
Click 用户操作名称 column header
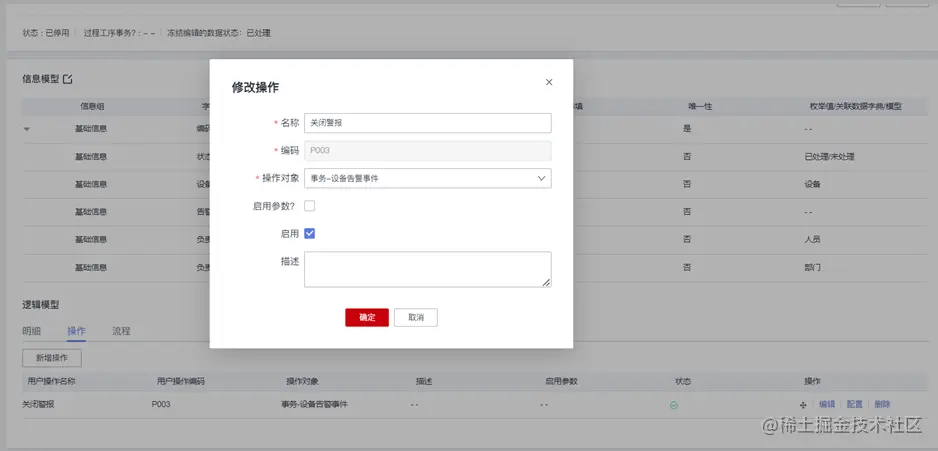click(51, 382)
